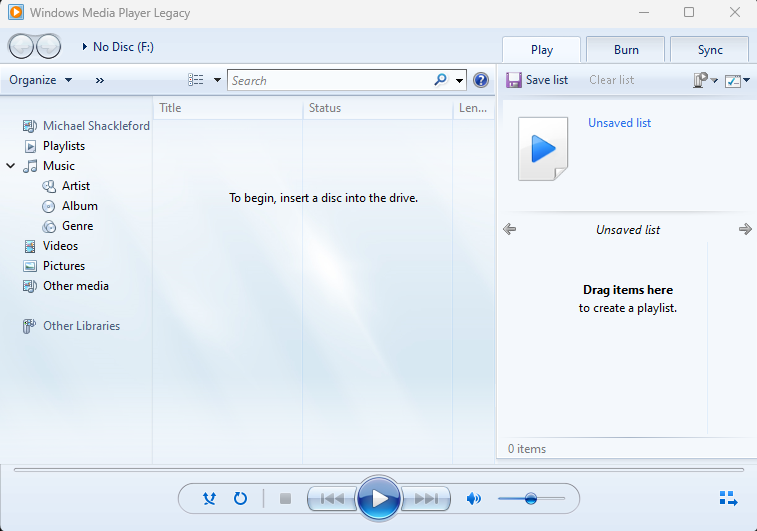Switch to the Sync tab
The image size is (757, 531).
(x=709, y=50)
